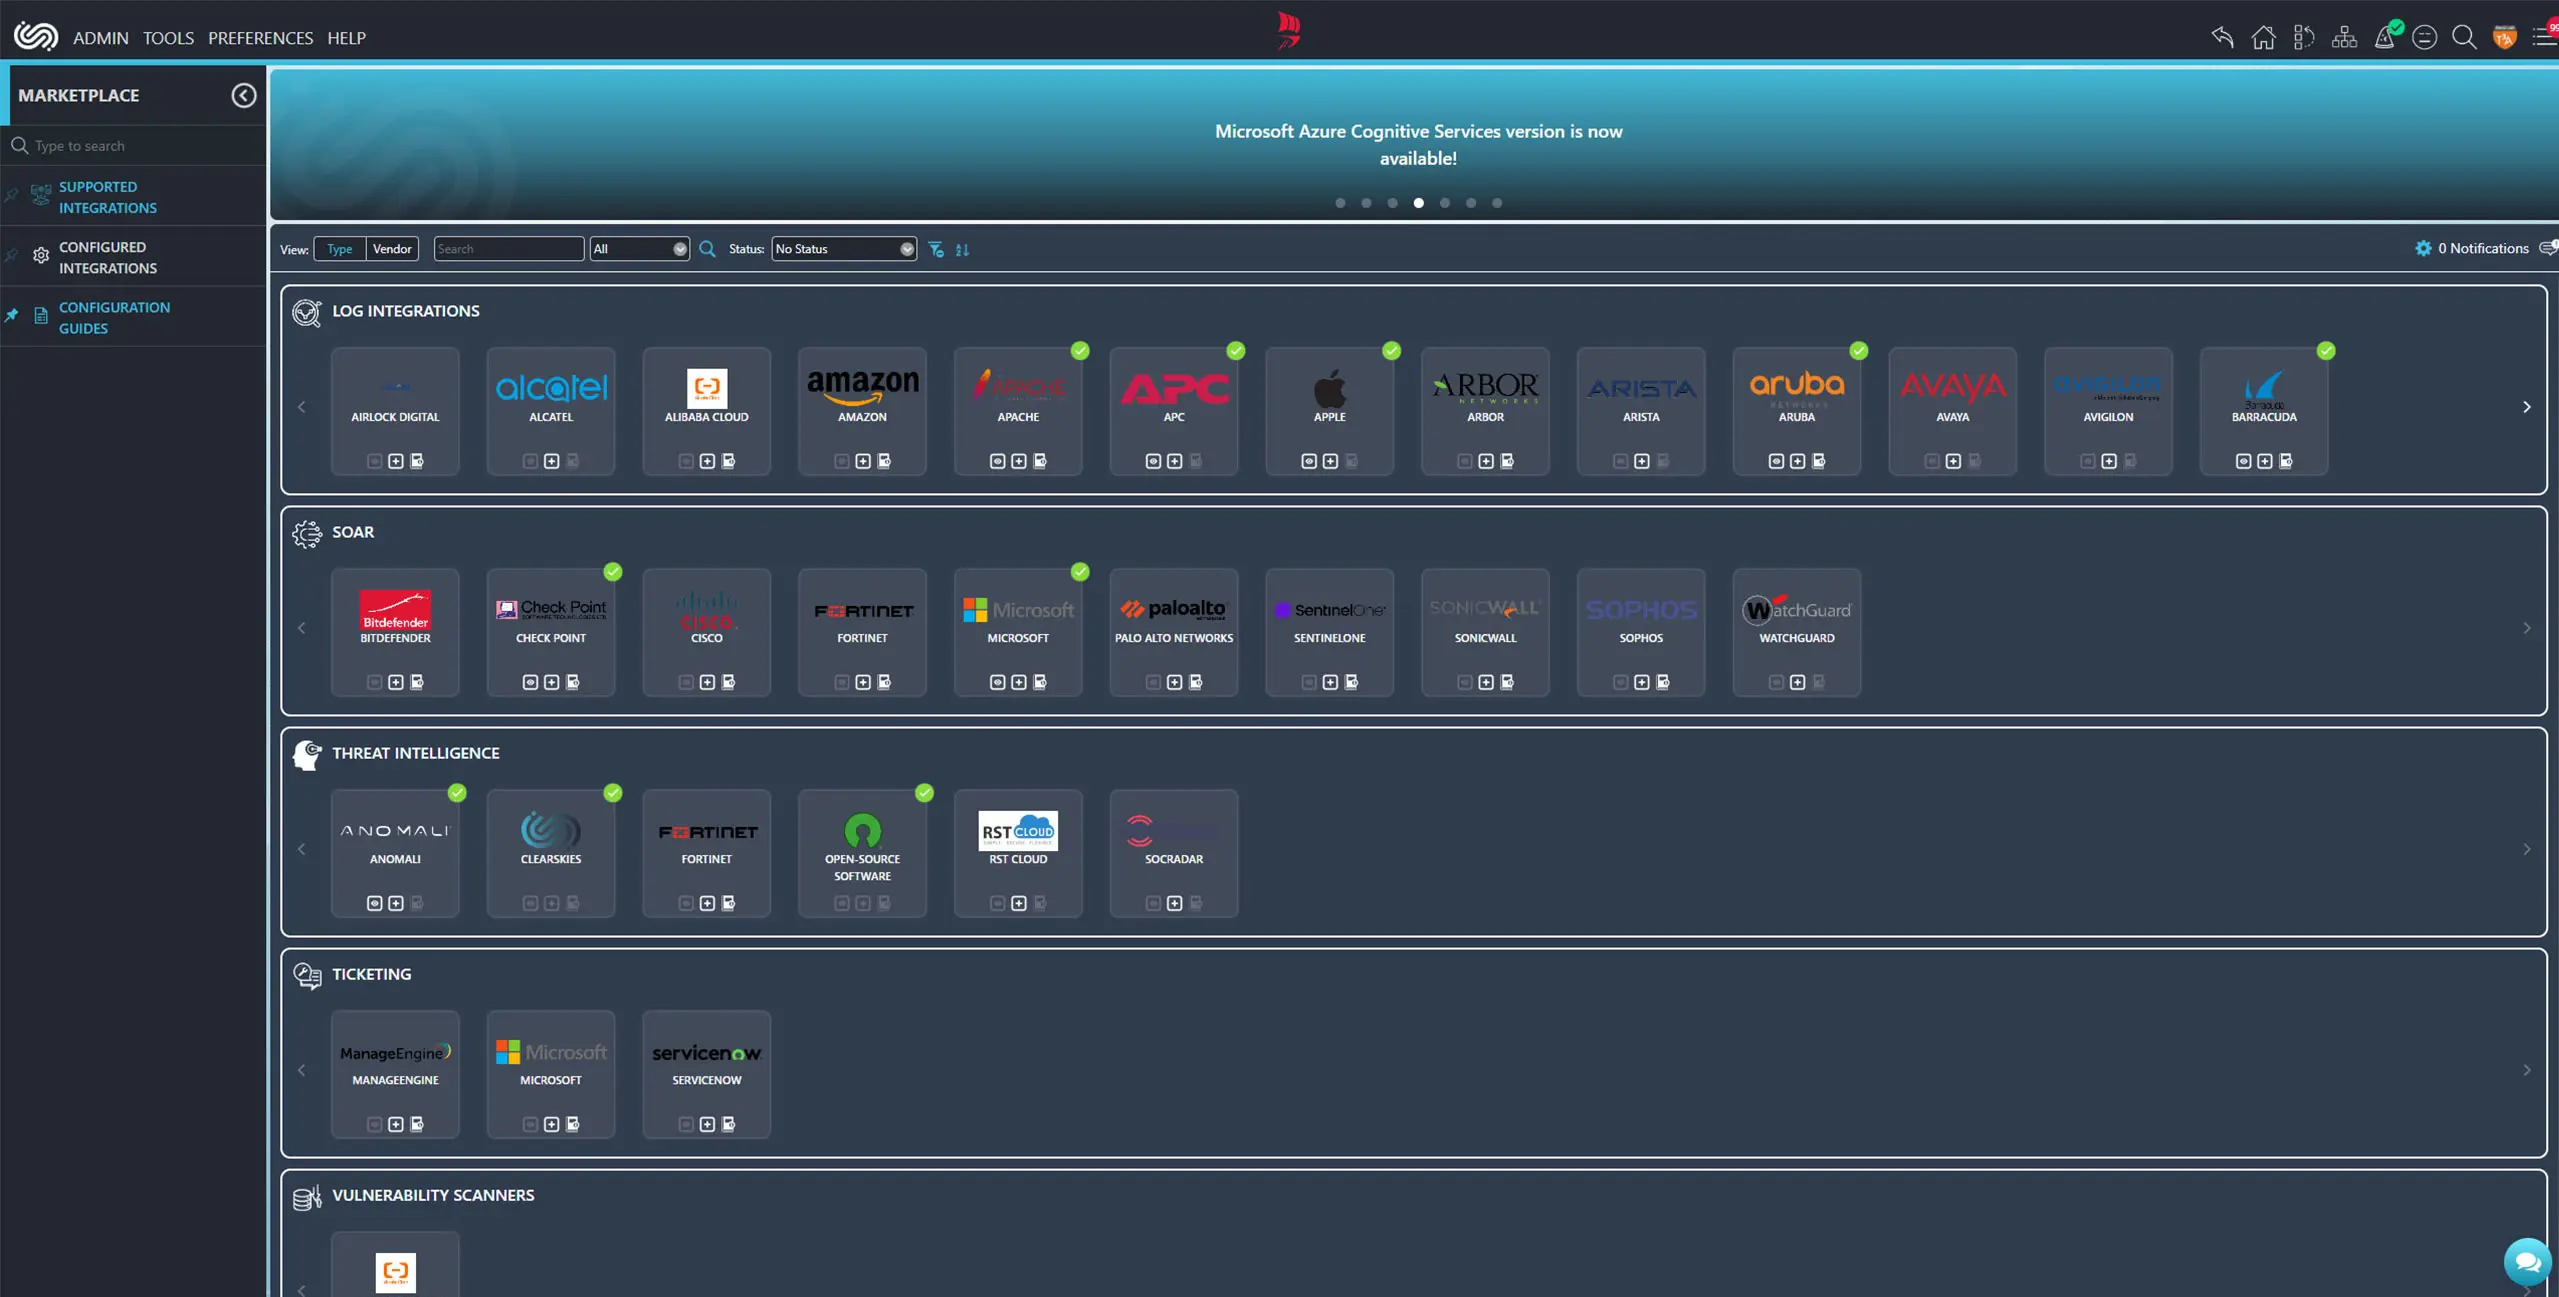Open Configuration Guides link in sidebar
The image size is (2559, 1297).
click(x=114, y=317)
